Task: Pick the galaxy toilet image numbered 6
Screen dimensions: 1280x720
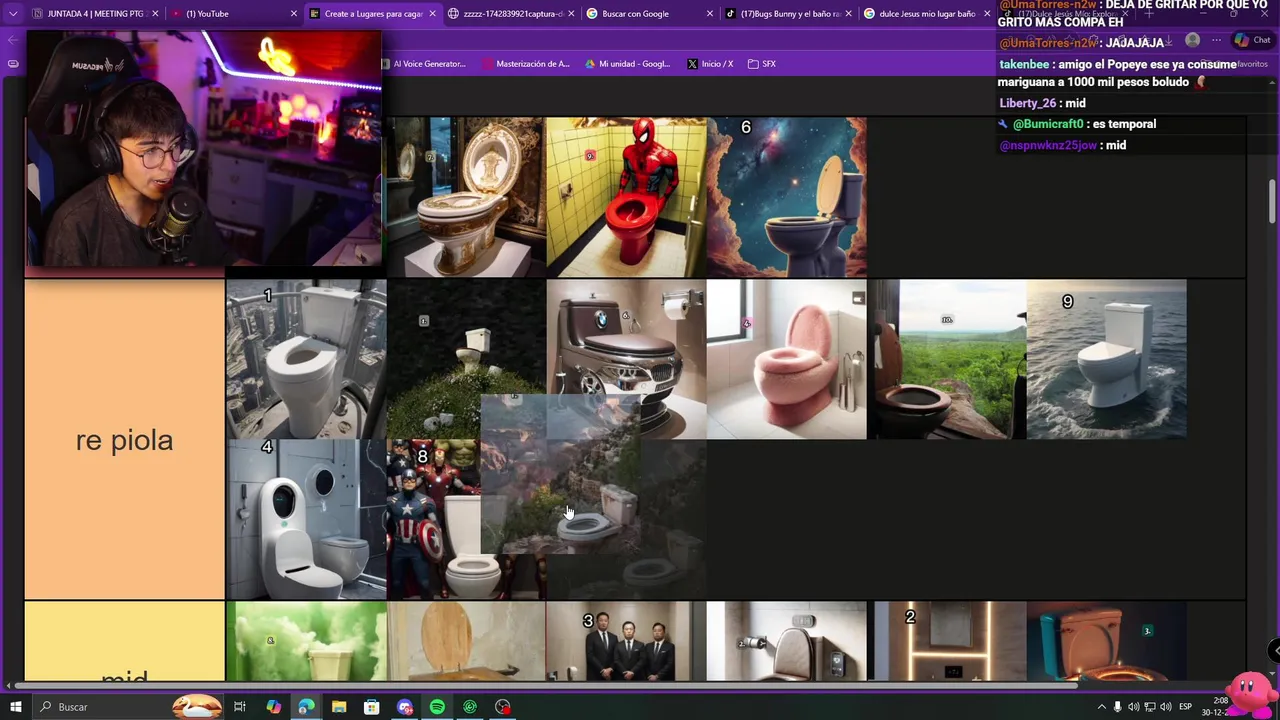Action: pos(786,197)
